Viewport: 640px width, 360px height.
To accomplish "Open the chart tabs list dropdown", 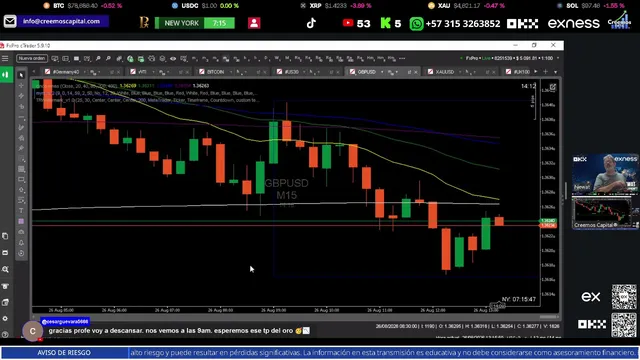I will point(556,72).
